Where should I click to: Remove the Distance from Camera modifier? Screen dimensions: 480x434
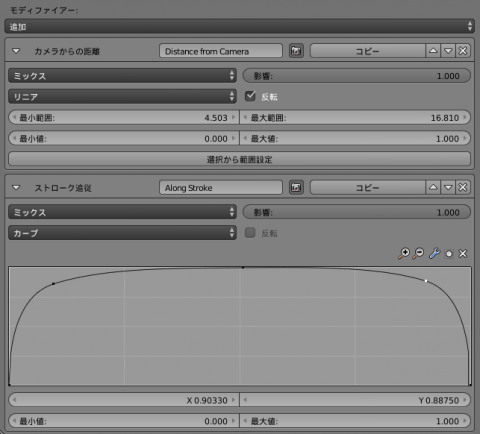click(x=463, y=51)
